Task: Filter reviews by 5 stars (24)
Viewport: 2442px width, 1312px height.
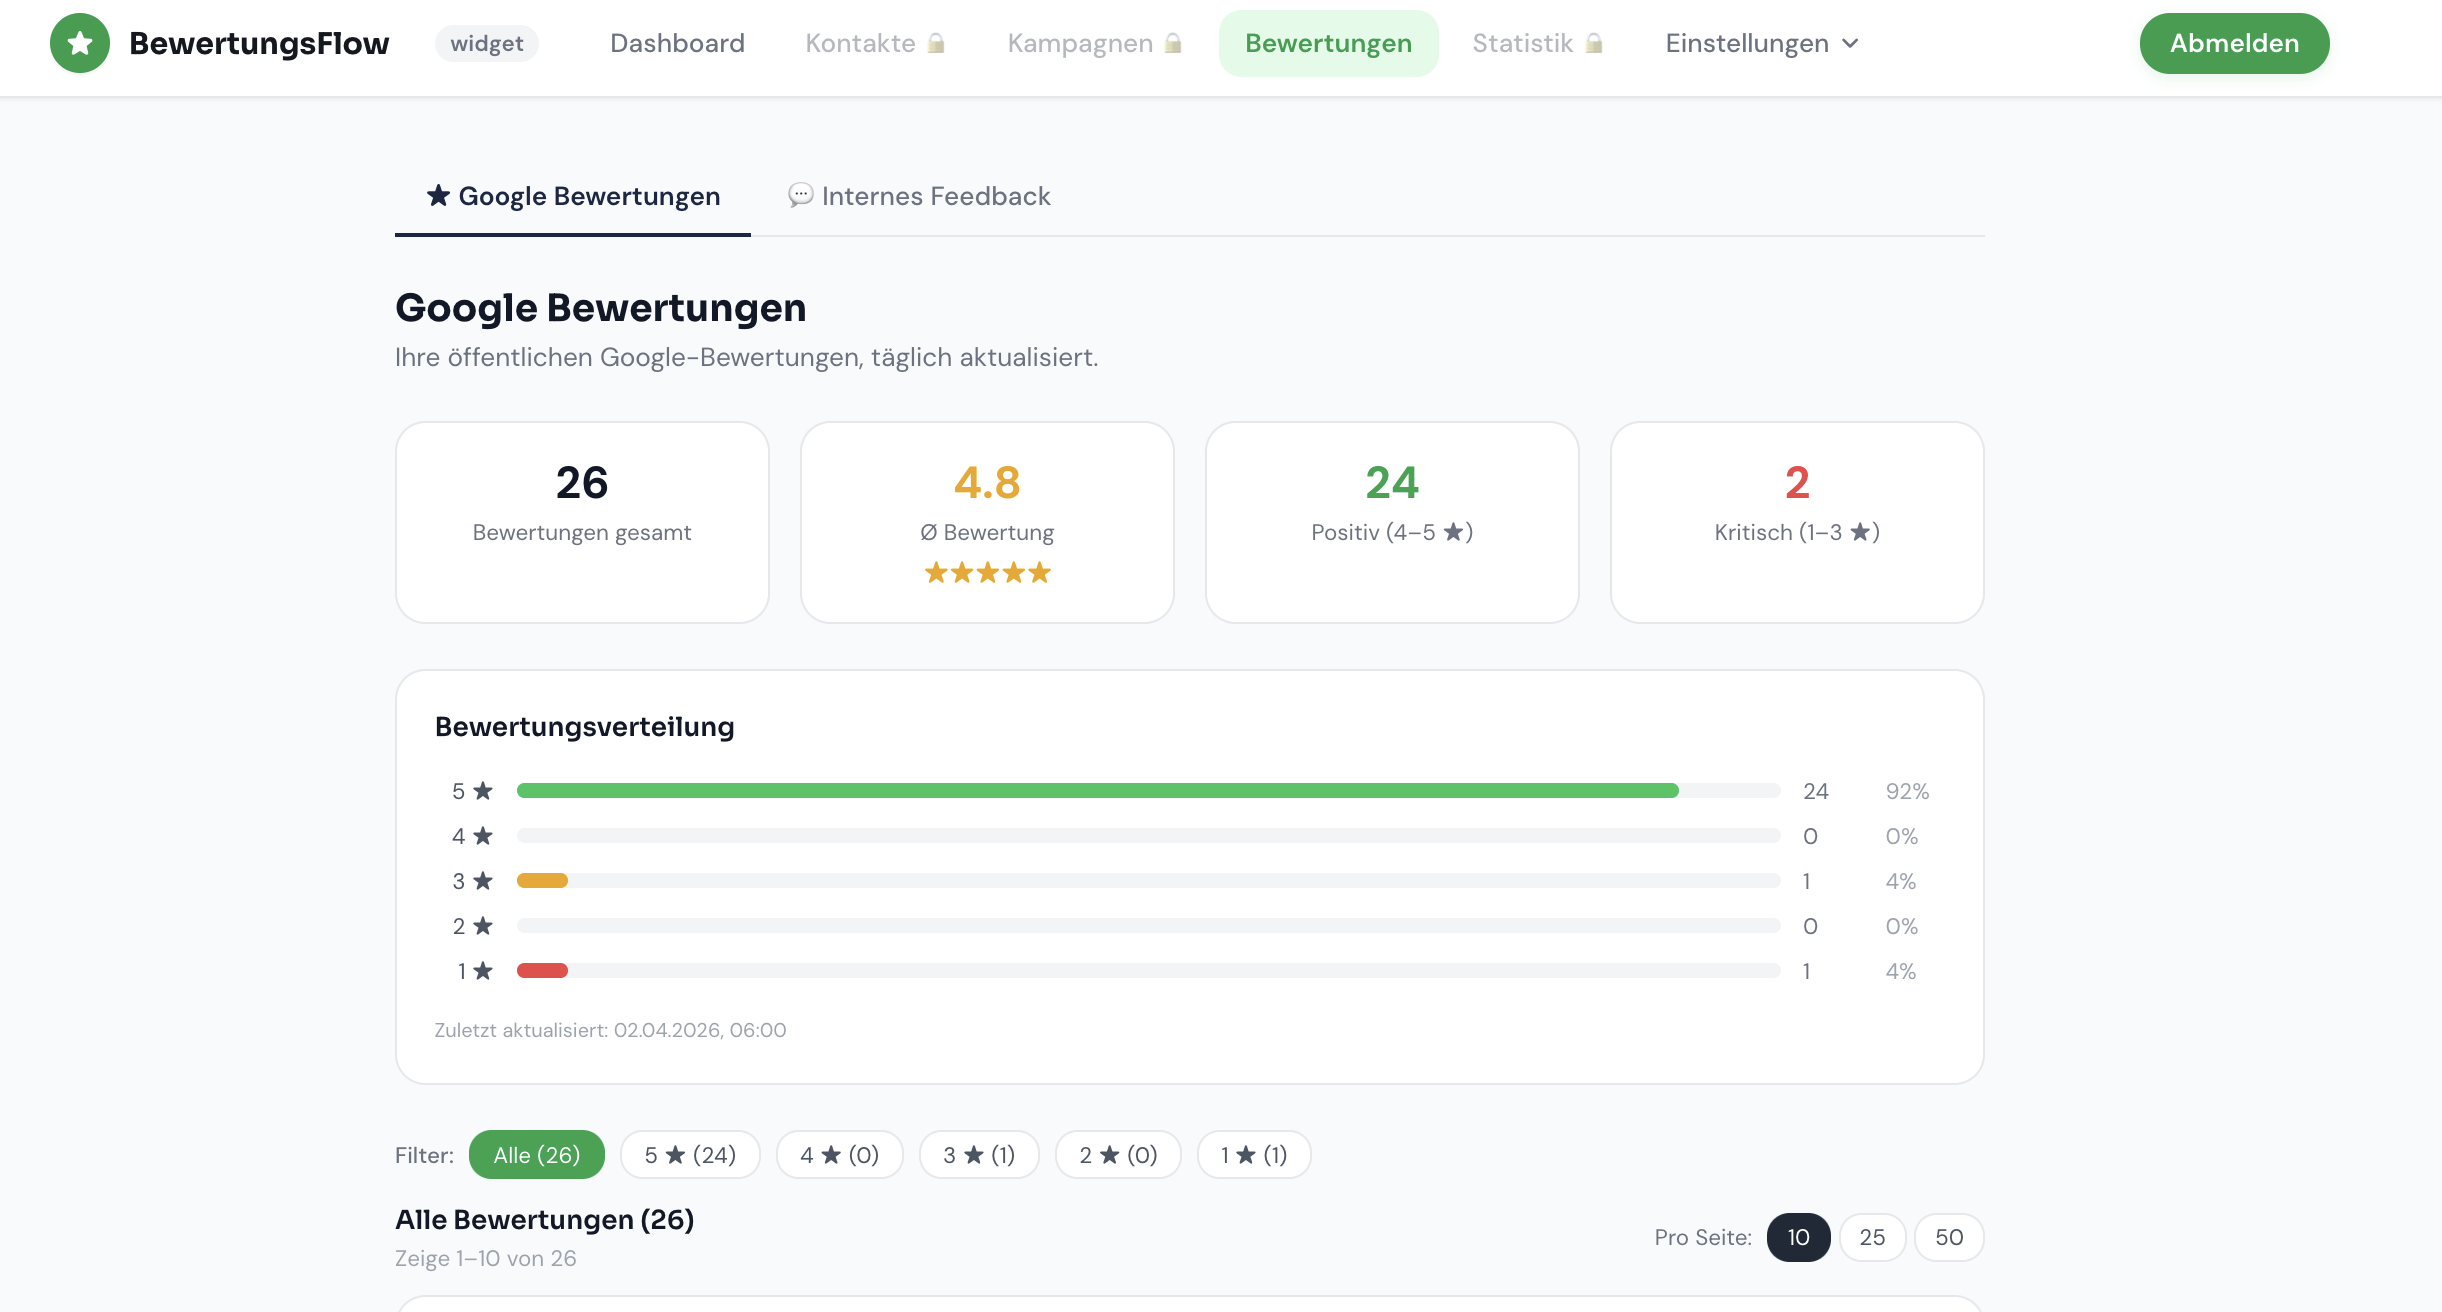Action: click(690, 1155)
